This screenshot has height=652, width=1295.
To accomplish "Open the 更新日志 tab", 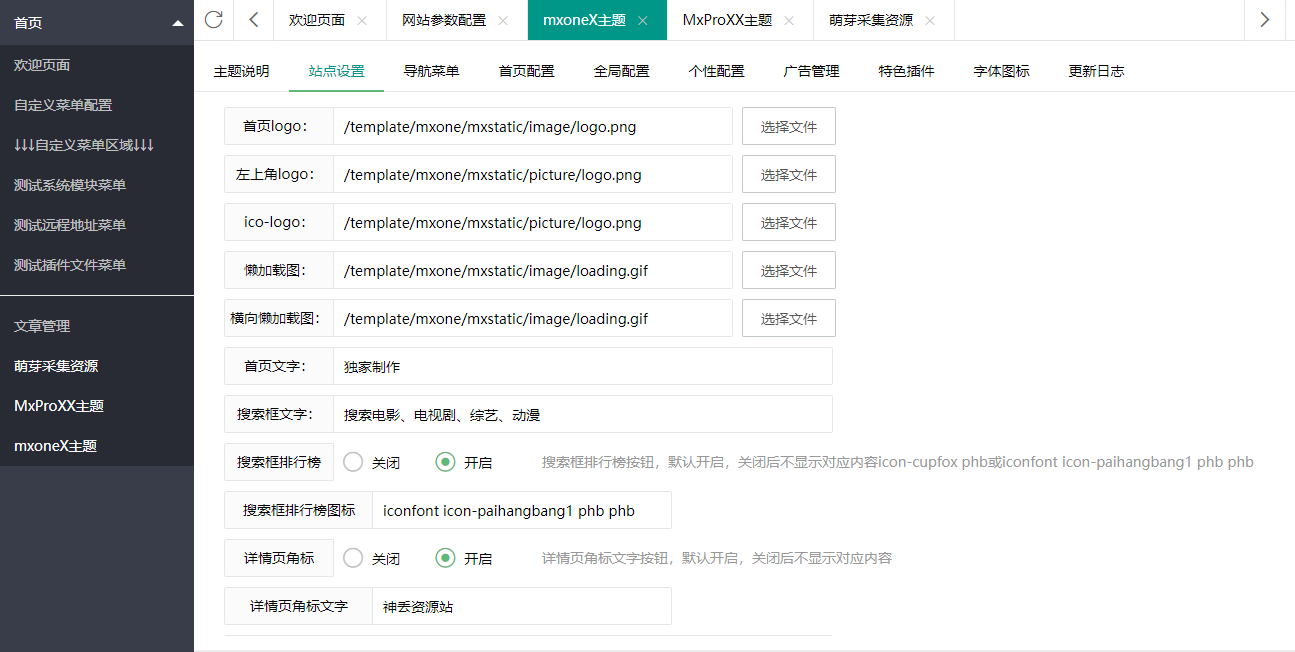I will 1096,71.
